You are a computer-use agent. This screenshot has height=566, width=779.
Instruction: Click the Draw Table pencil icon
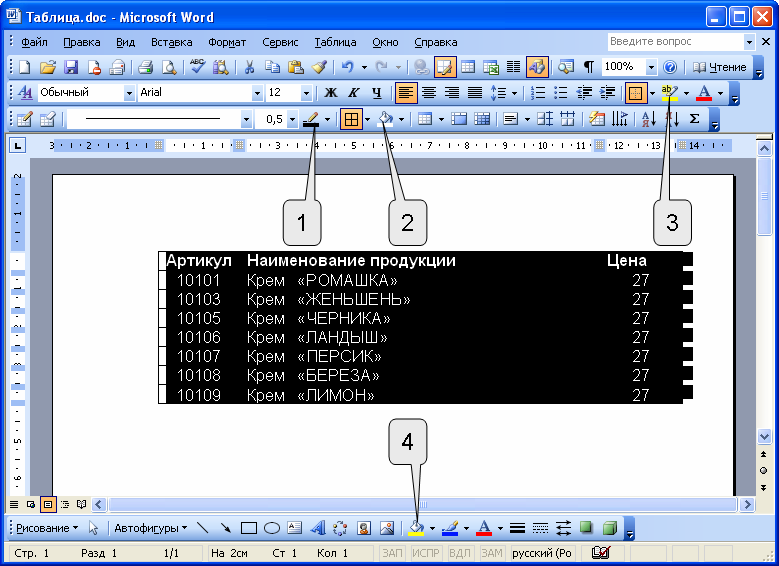point(23,119)
